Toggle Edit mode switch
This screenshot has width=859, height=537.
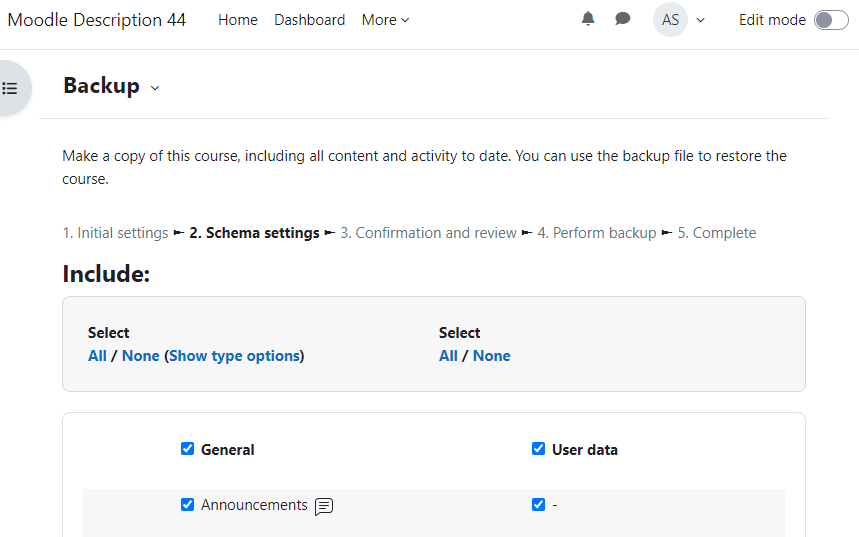tap(831, 20)
